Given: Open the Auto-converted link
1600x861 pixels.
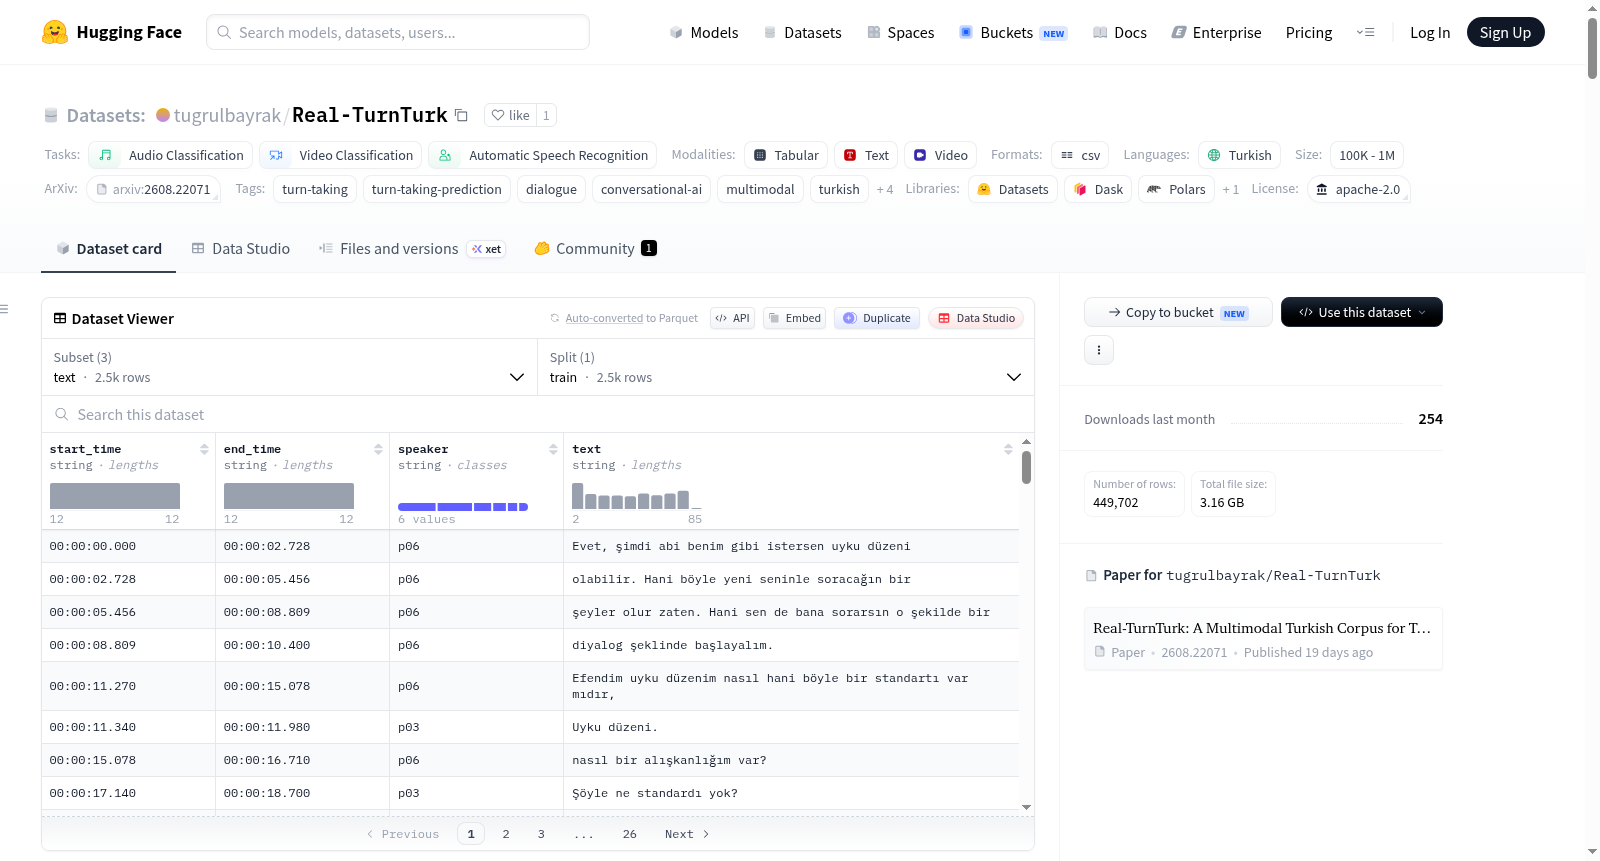Looking at the screenshot, I should (x=604, y=318).
